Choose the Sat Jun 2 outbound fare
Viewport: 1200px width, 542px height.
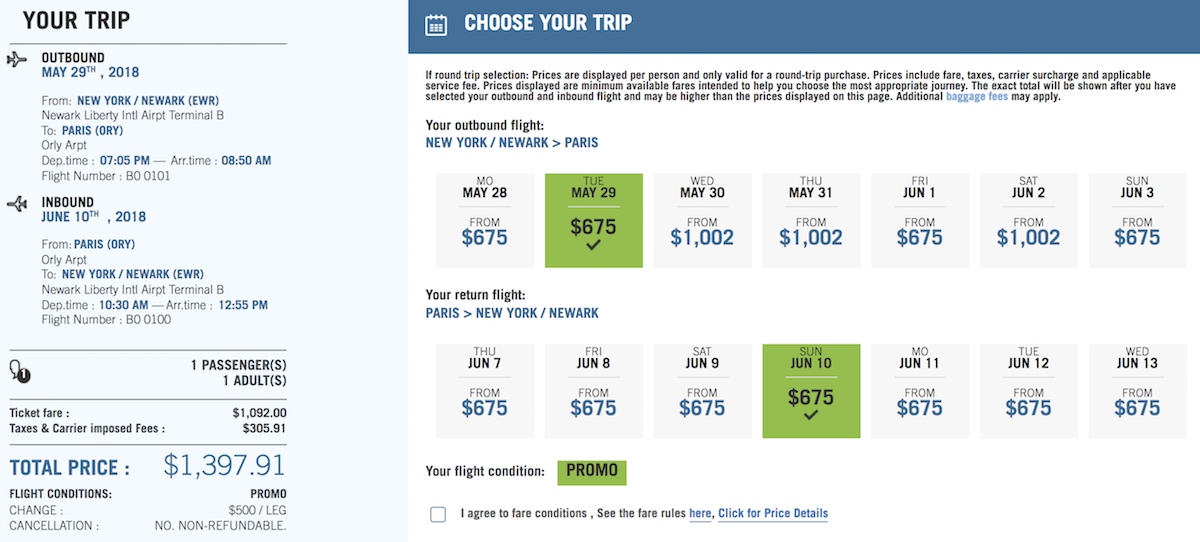coord(1029,221)
